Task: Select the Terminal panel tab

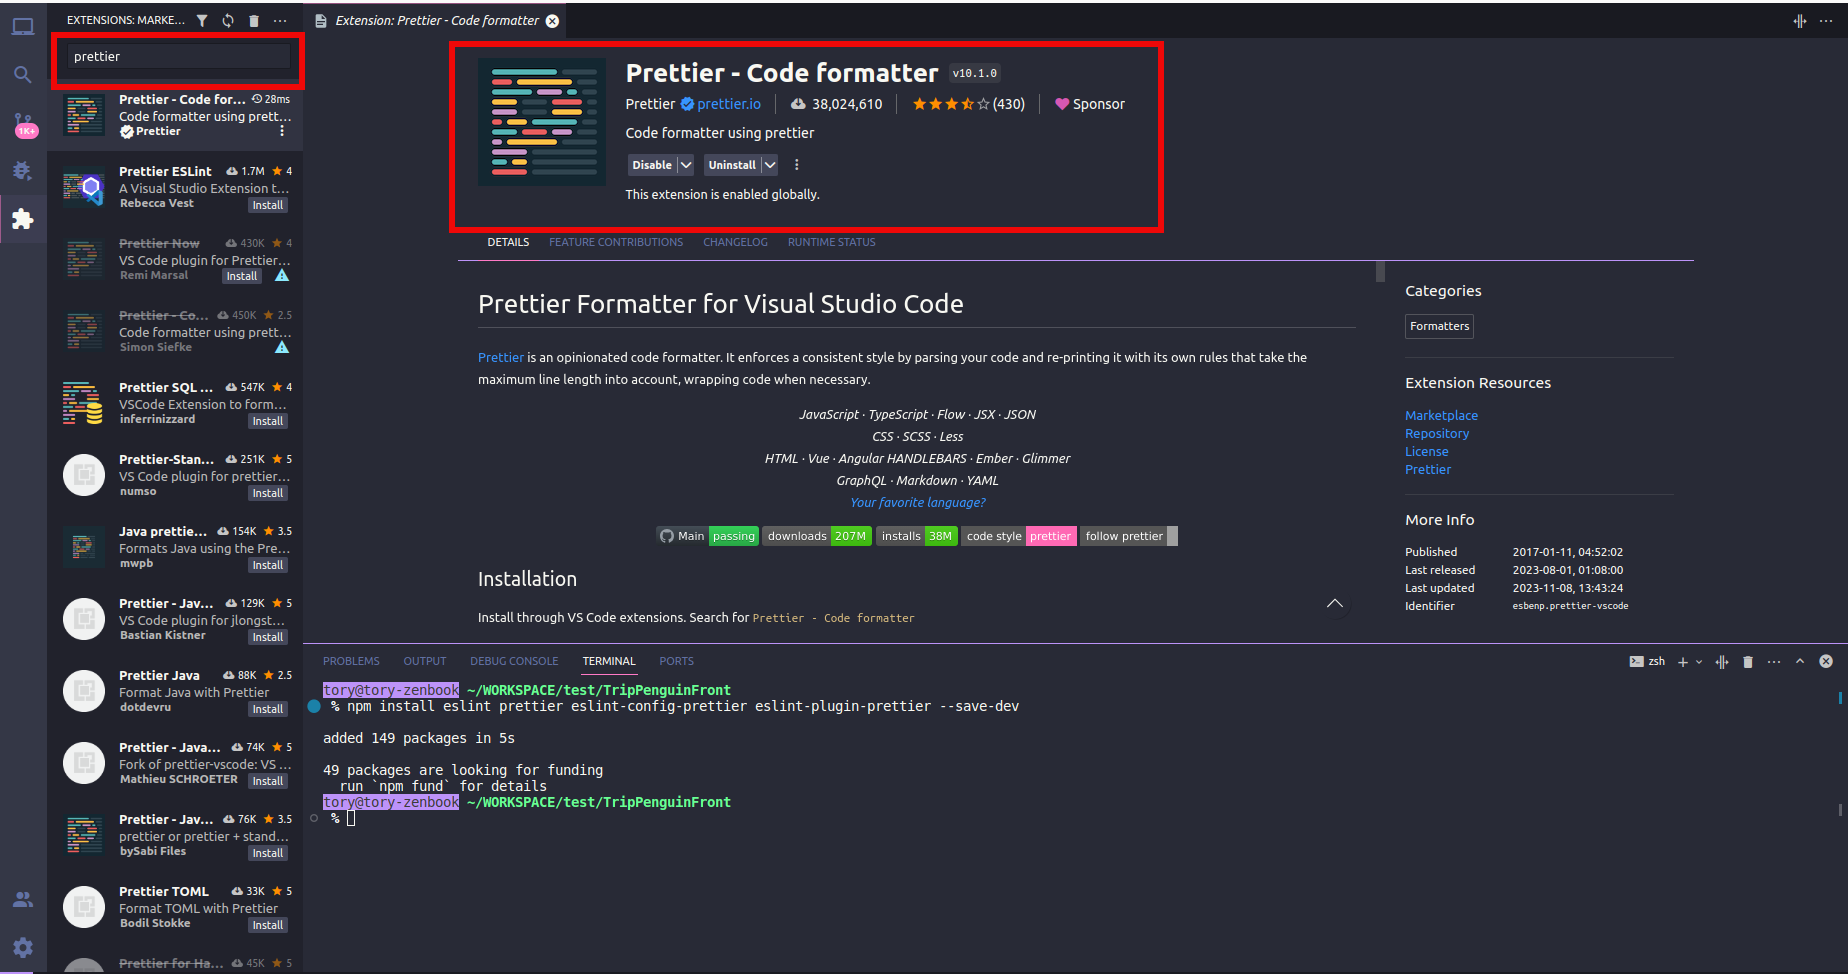Action: (609, 661)
